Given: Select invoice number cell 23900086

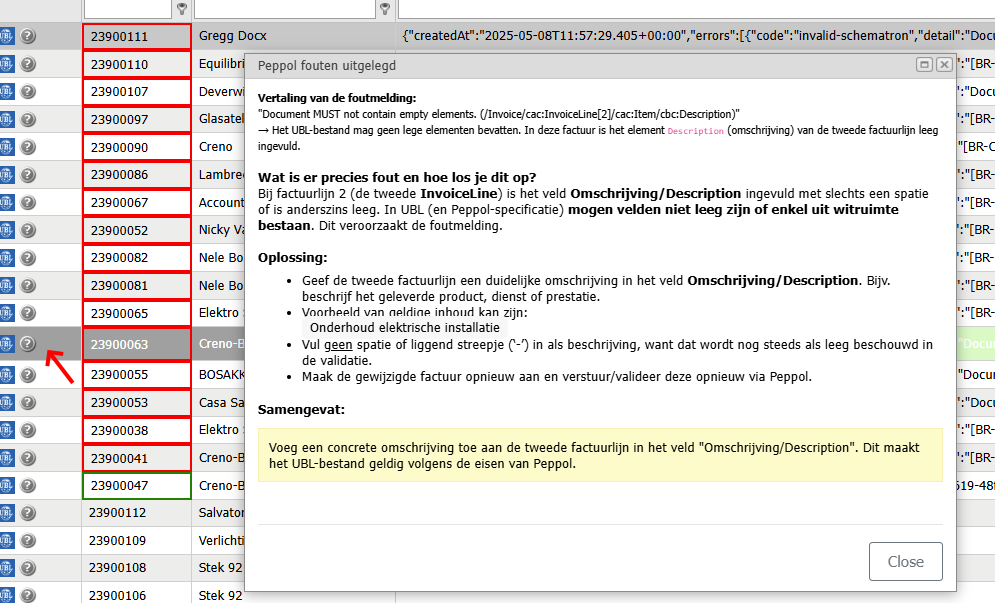Looking at the screenshot, I should pos(136,175).
